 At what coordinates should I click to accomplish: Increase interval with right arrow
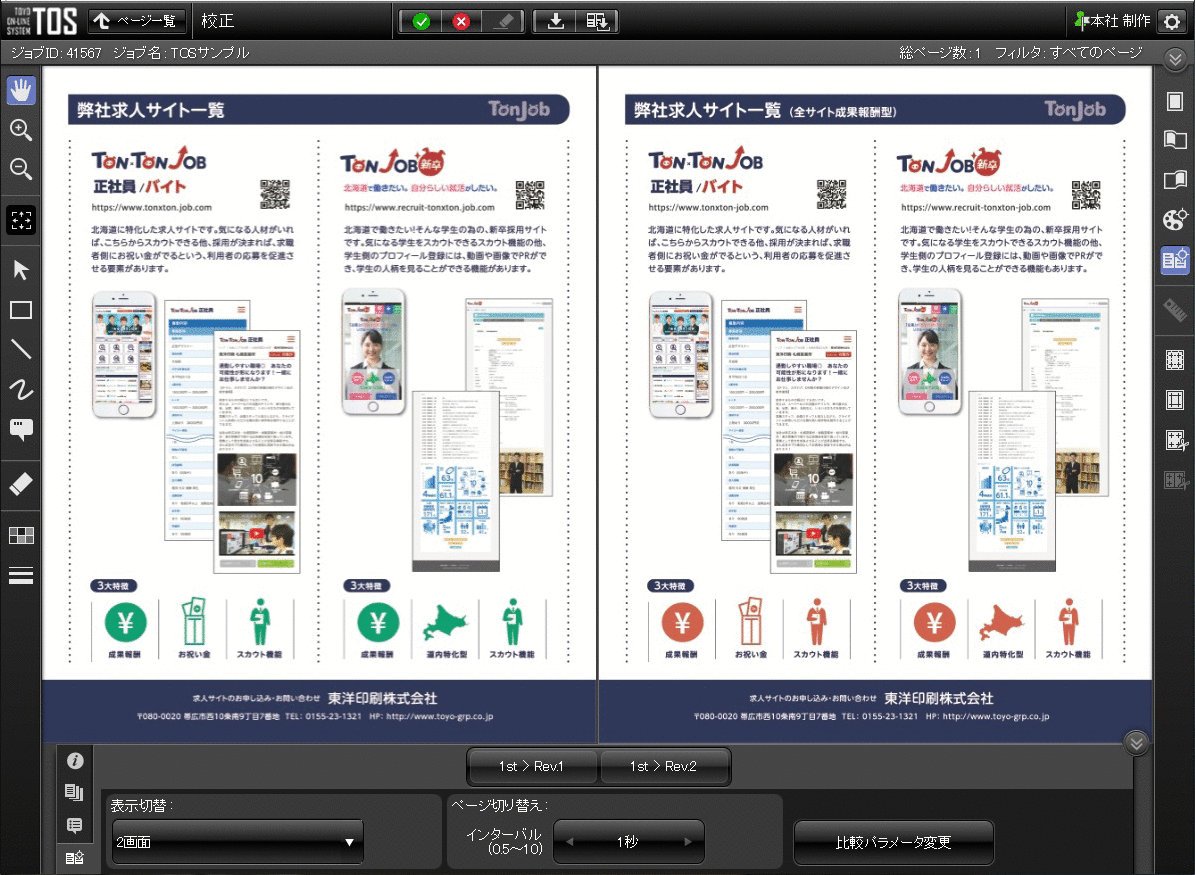(x=687, y=842)
